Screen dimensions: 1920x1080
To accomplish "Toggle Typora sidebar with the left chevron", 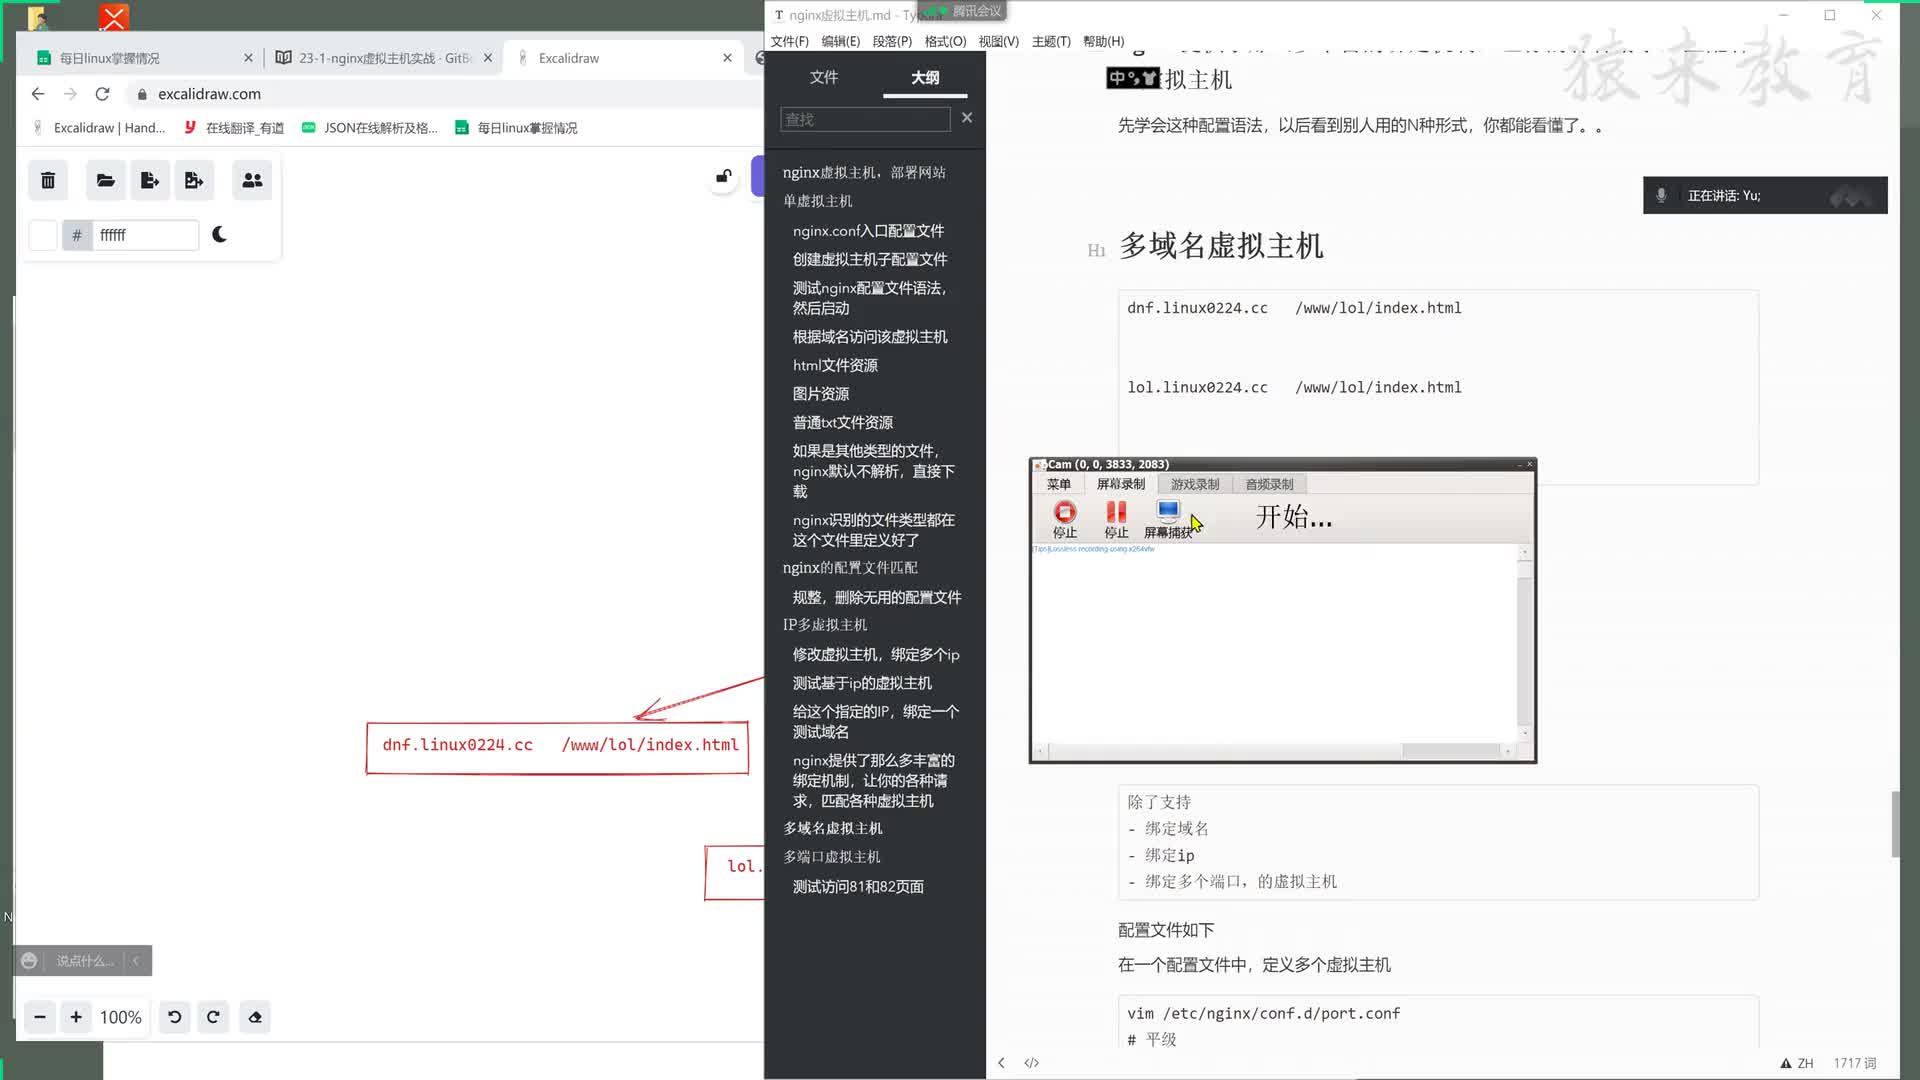I will [1001, 1063].
